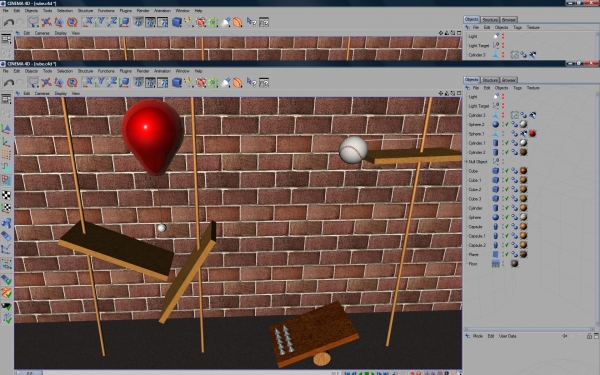The width and height of the screenshot is (600, 375).
Task: Open the green Array modeling objects icon
Action: point(213,82)
